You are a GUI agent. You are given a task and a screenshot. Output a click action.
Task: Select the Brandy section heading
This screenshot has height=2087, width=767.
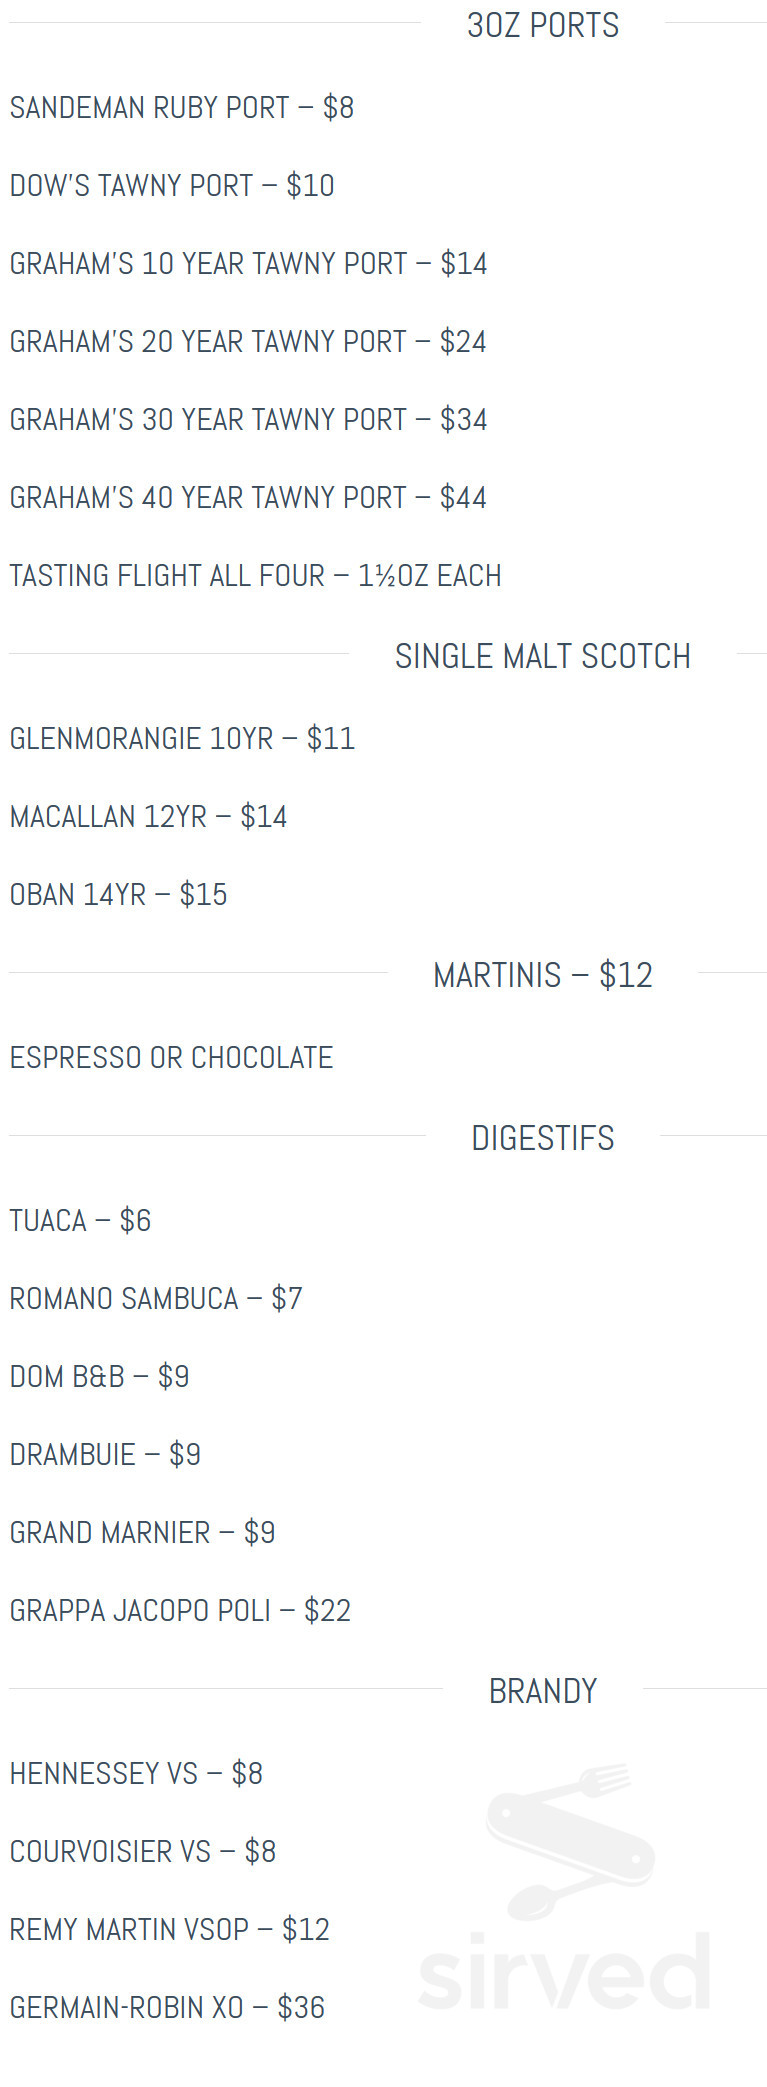click(543, 1691)
